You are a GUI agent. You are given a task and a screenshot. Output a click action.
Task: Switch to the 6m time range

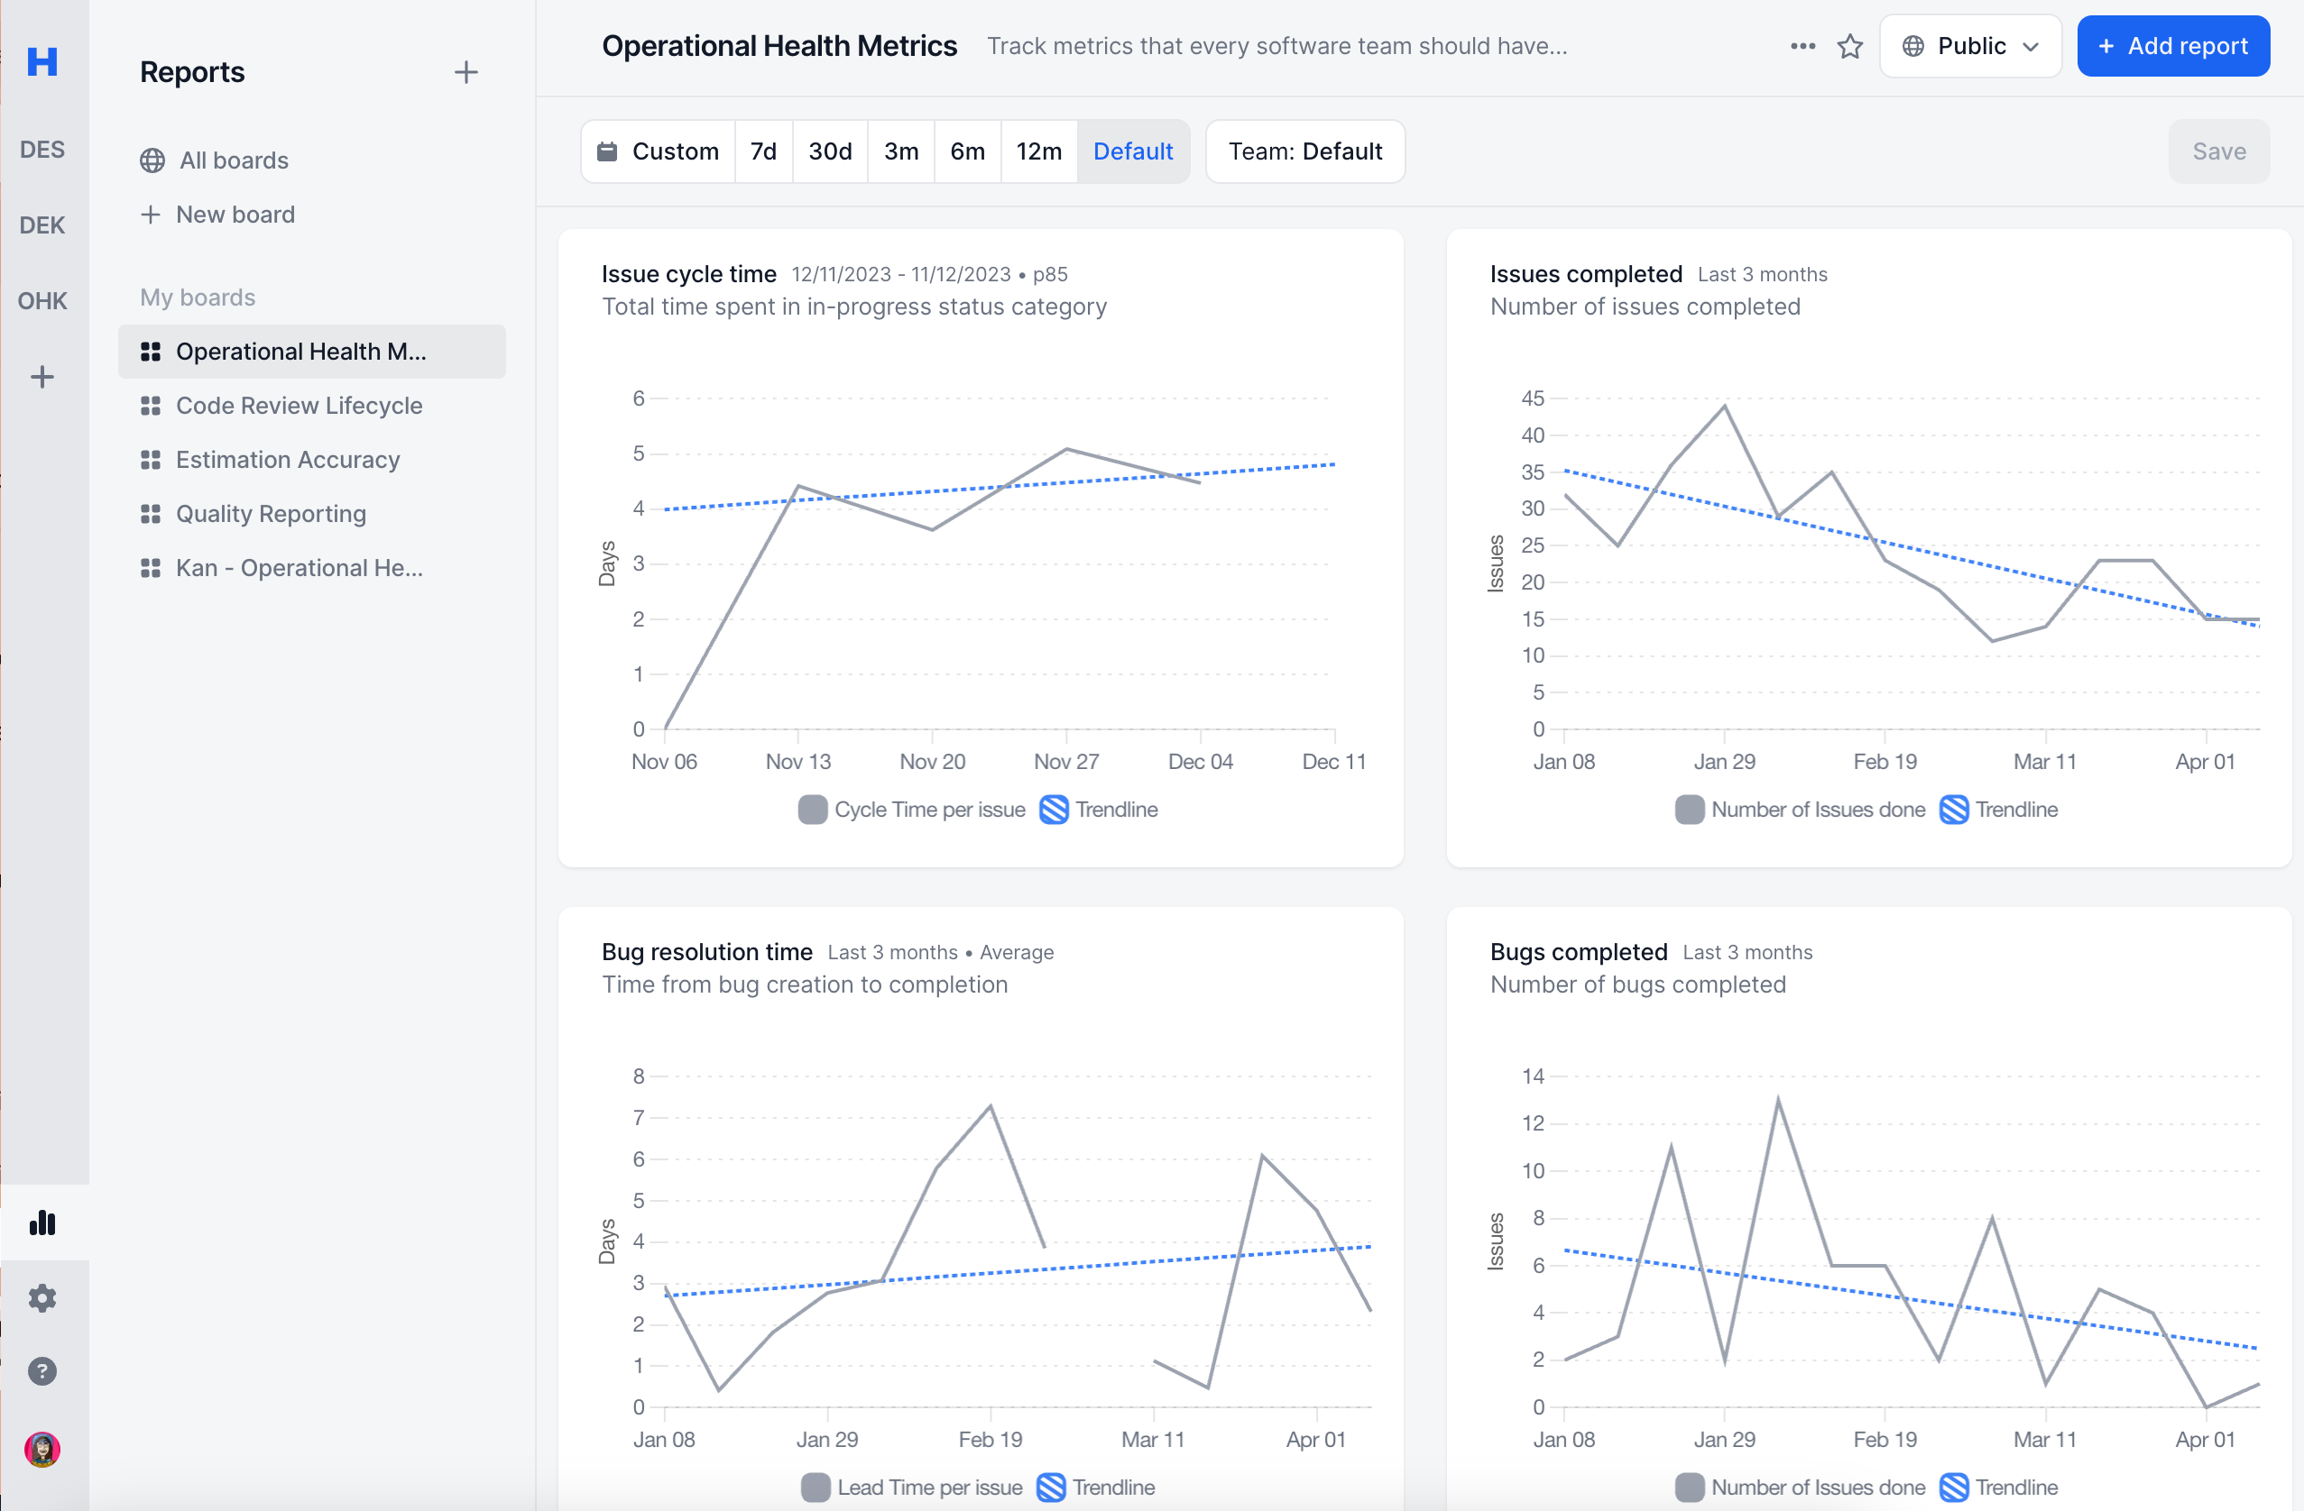[x=966, y=151]
